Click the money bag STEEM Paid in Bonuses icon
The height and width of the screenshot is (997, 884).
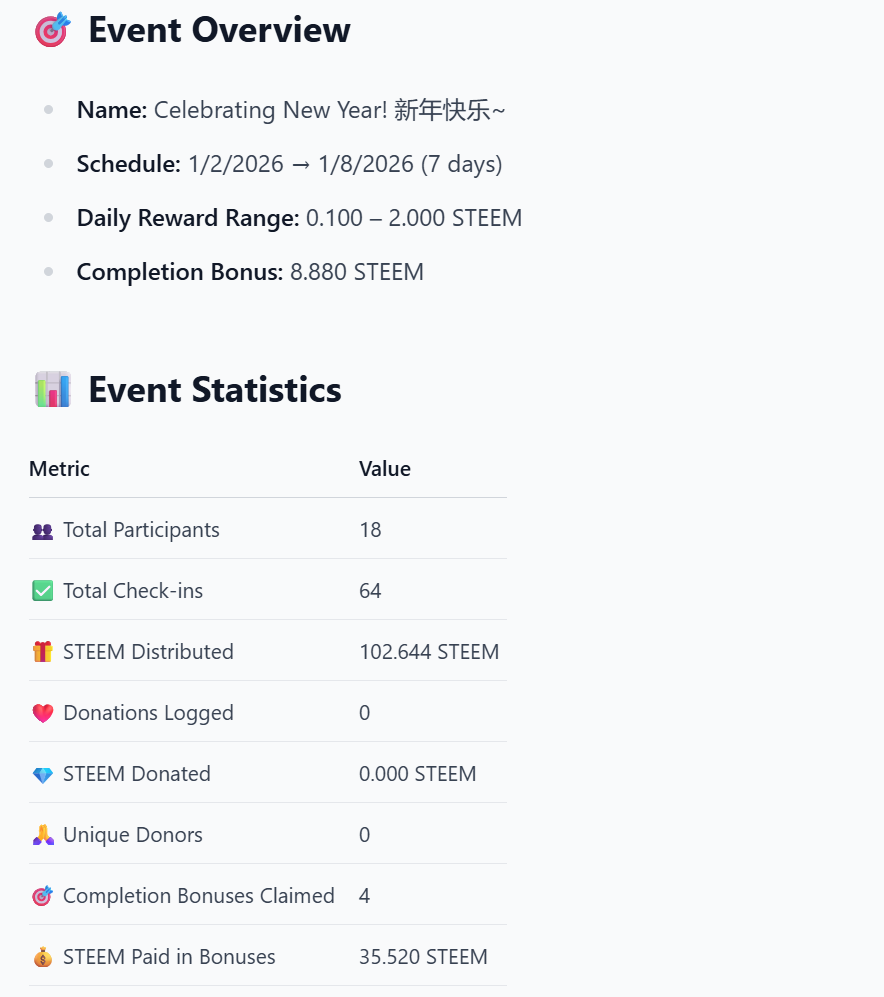pos(43,957)
